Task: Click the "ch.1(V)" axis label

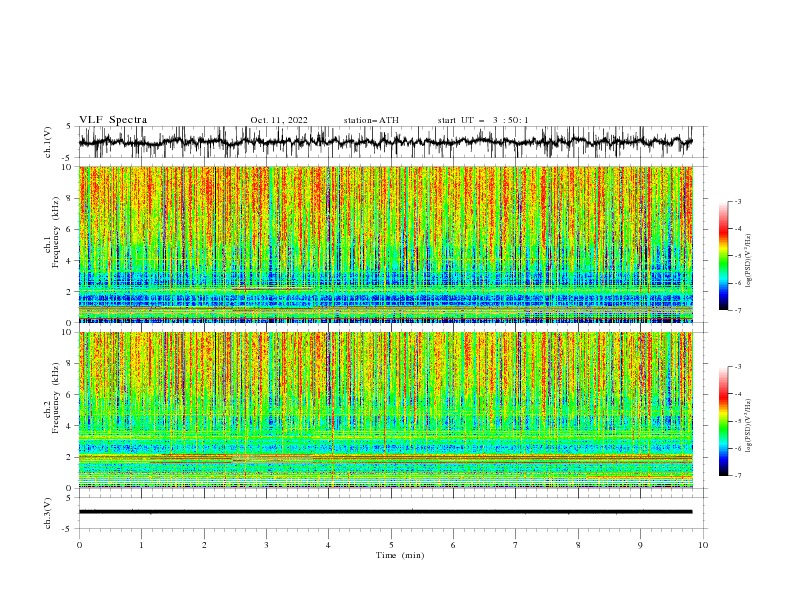Action: (48, 142)
